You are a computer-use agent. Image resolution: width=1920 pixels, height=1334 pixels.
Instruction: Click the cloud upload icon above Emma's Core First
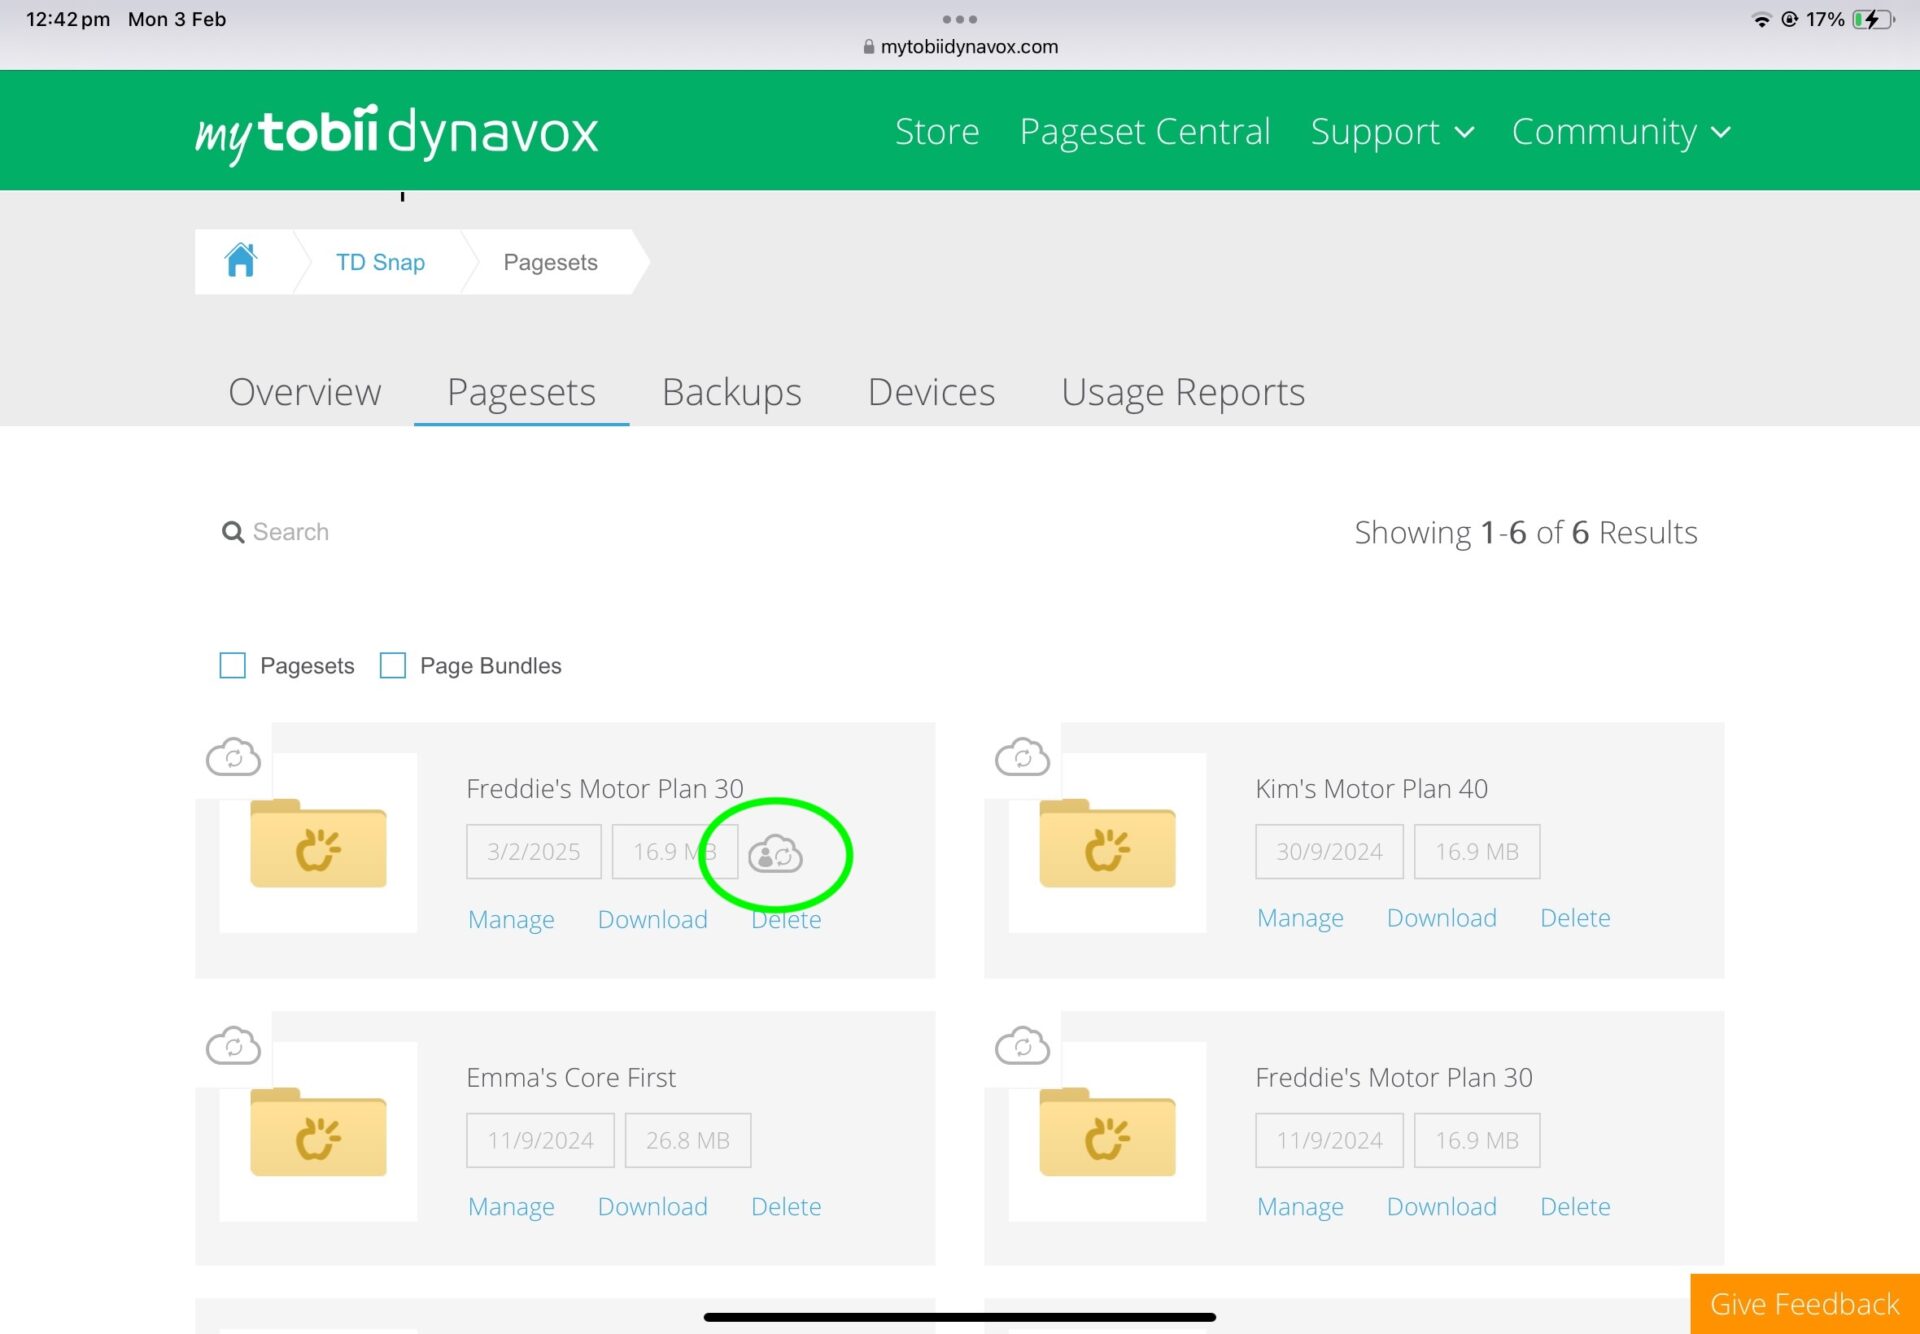233,1042
